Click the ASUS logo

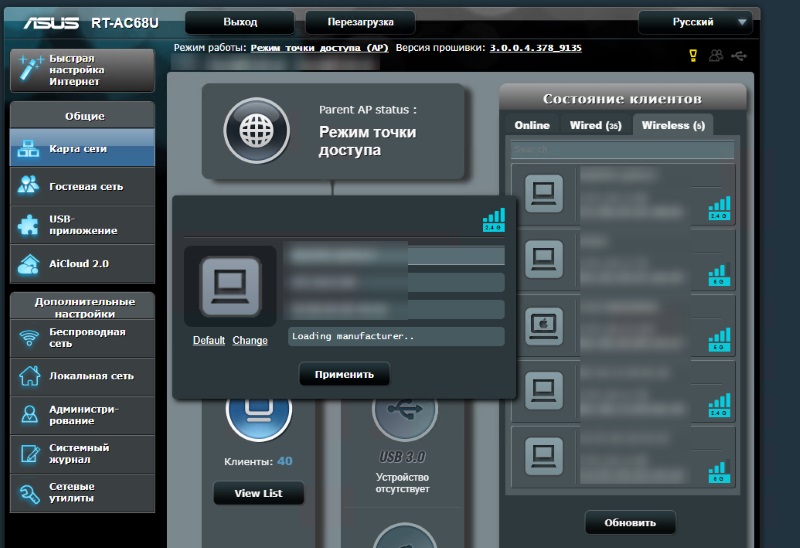click(x=51, y=23)
